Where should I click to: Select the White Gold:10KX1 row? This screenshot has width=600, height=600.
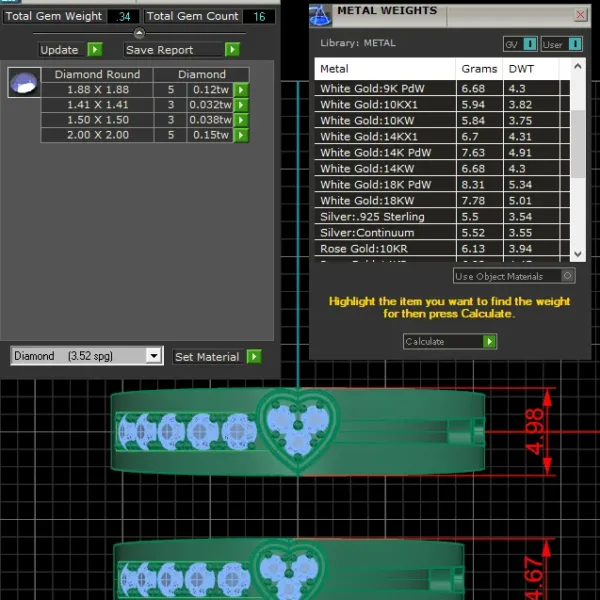(442, 104)
